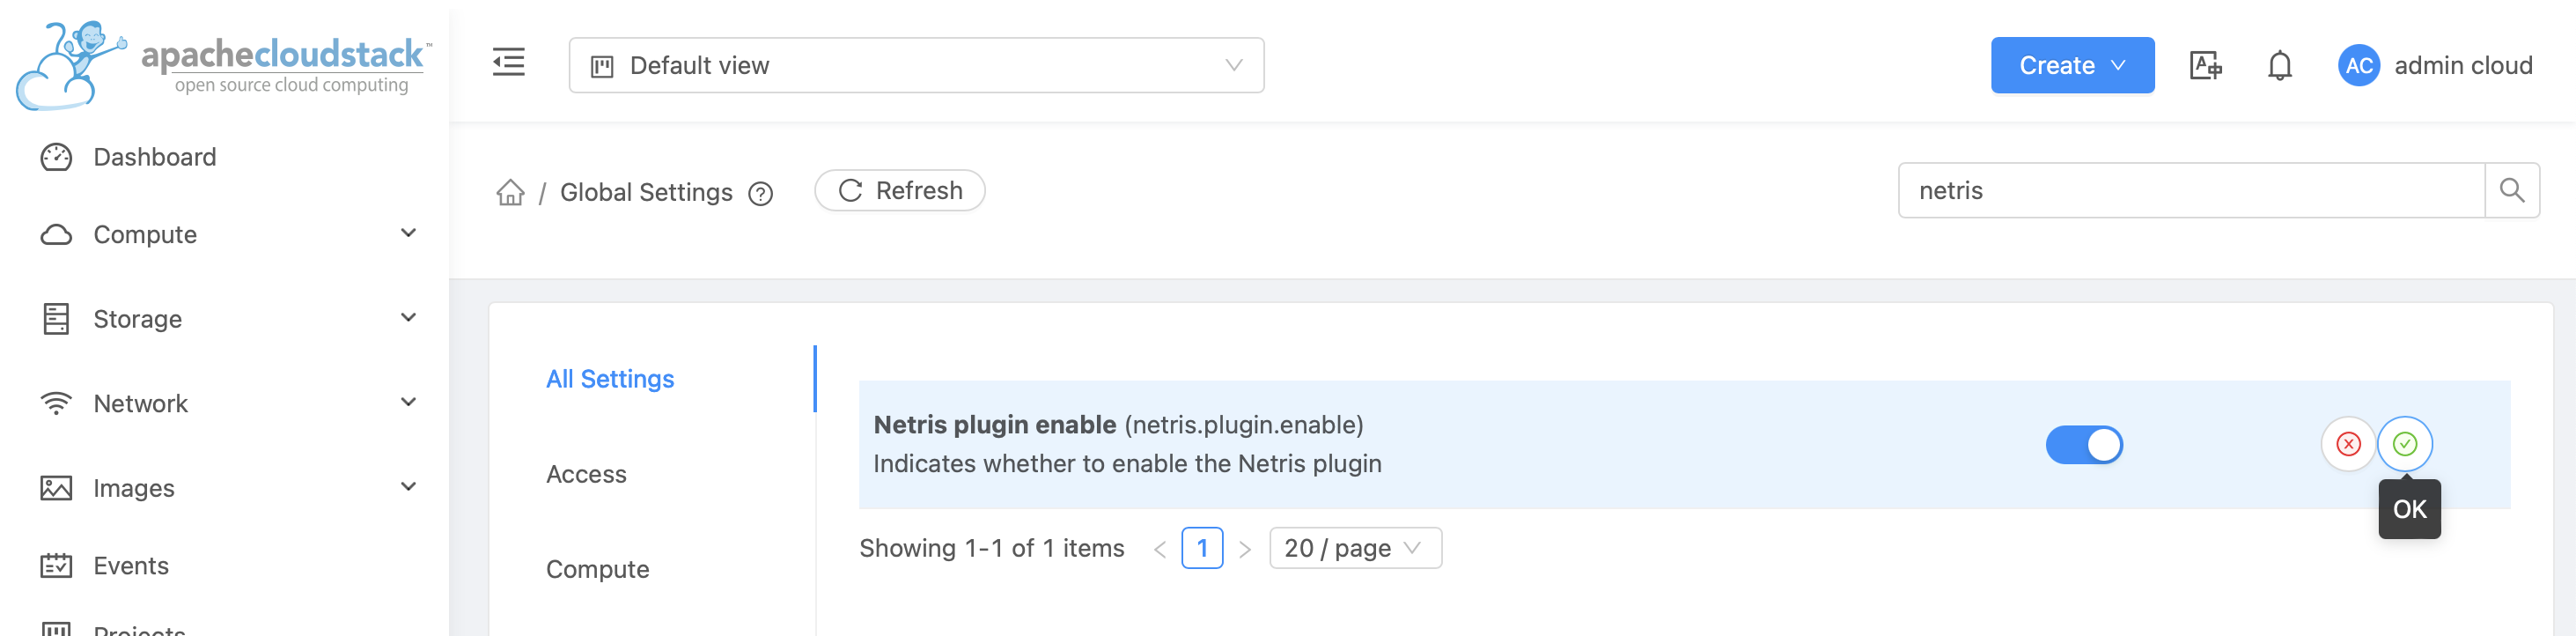Open the notification bell
Screen dimensions: 2576x636
[x=2280, y=64]
